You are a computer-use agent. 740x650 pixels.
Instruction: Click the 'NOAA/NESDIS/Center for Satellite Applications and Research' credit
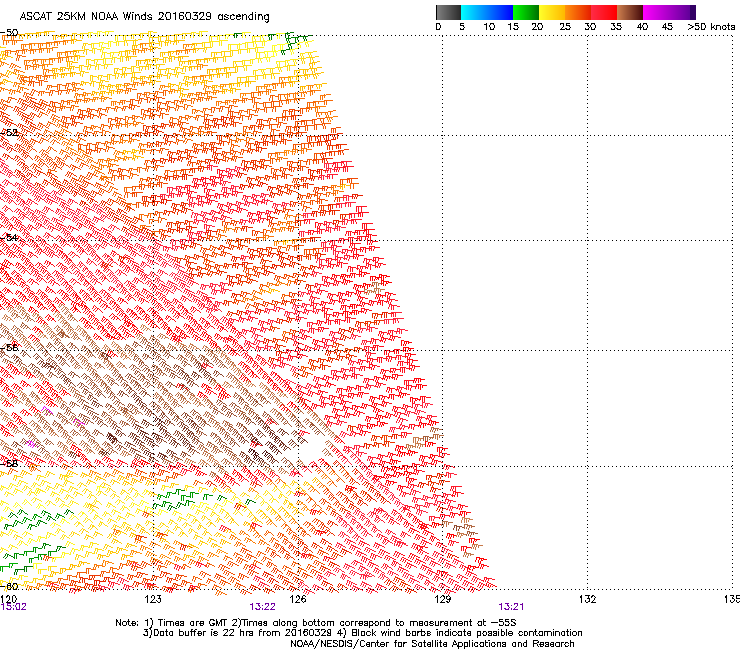click(432, 644)
